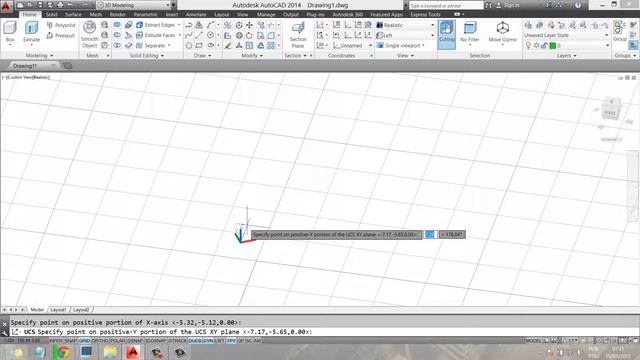640x360 pixels.
Task: Toggle GRID in the status bar
Action: pos(84,341)
